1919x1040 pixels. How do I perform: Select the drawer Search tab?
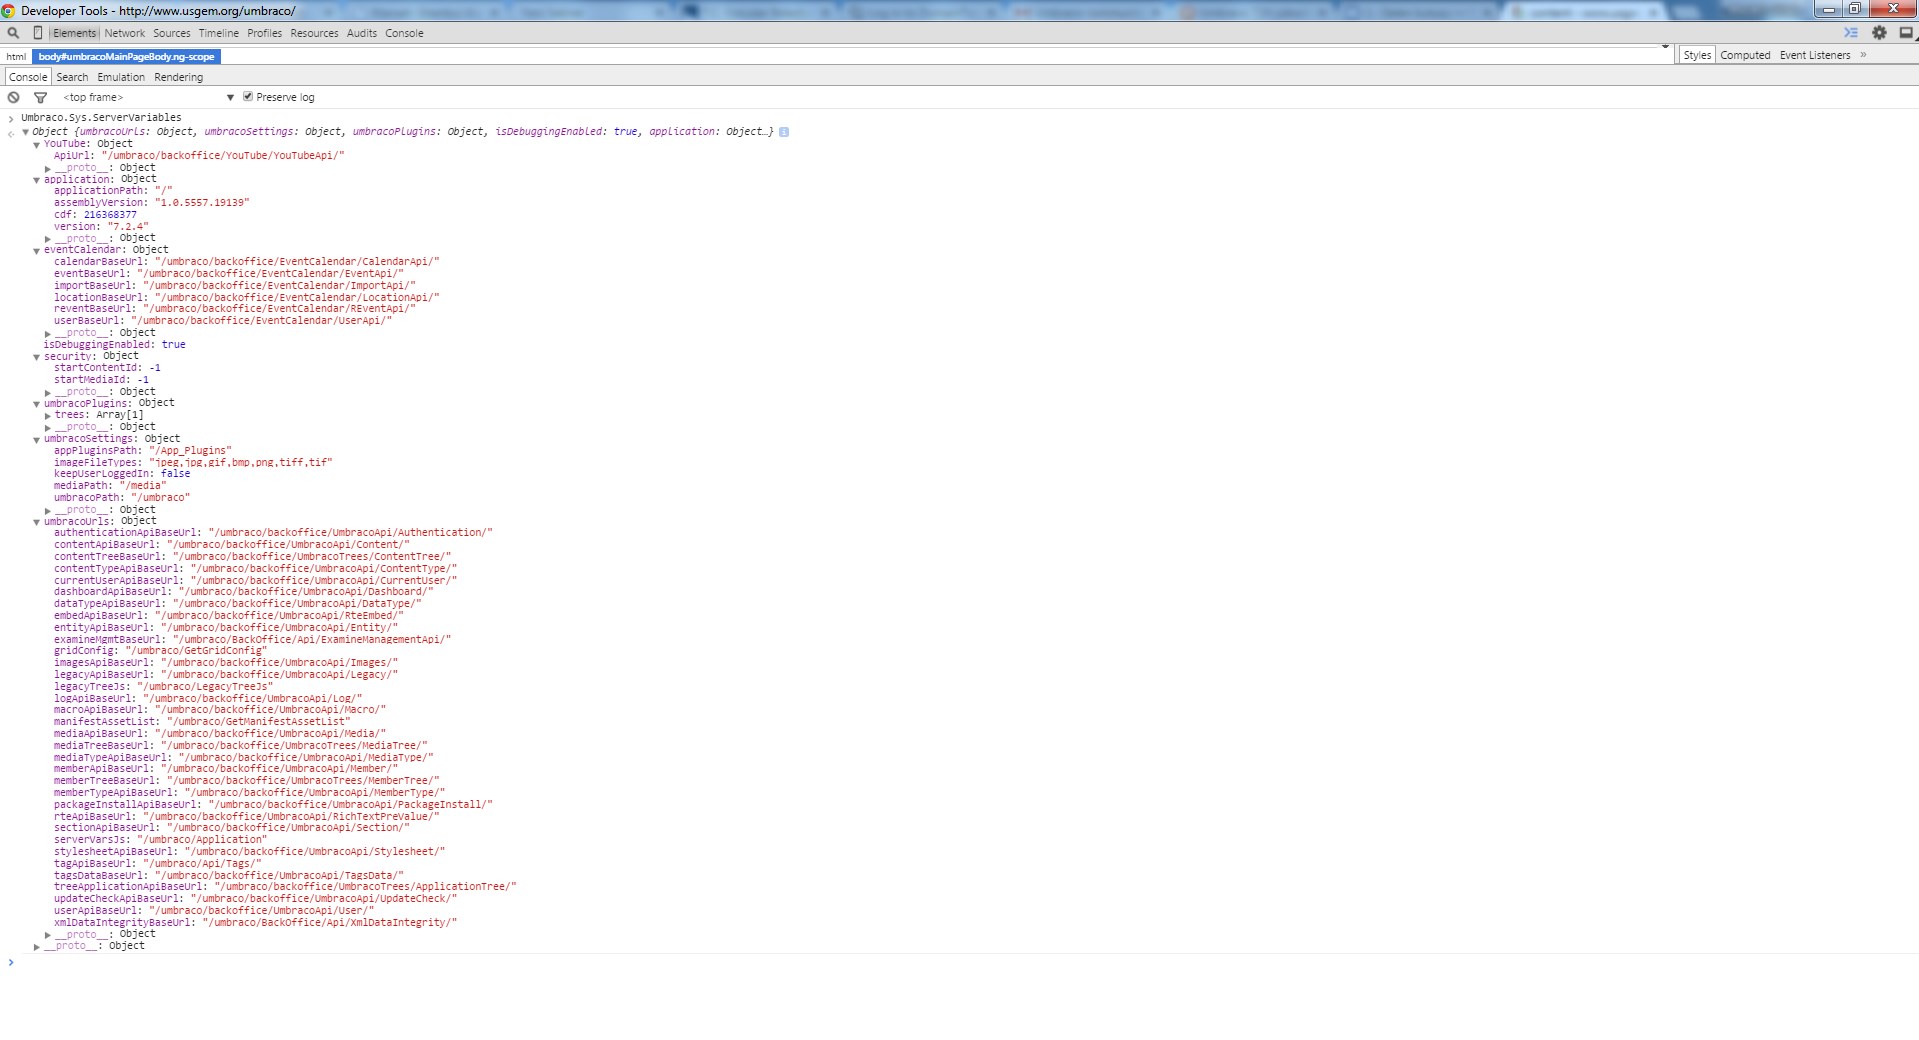tap(72, 77)
